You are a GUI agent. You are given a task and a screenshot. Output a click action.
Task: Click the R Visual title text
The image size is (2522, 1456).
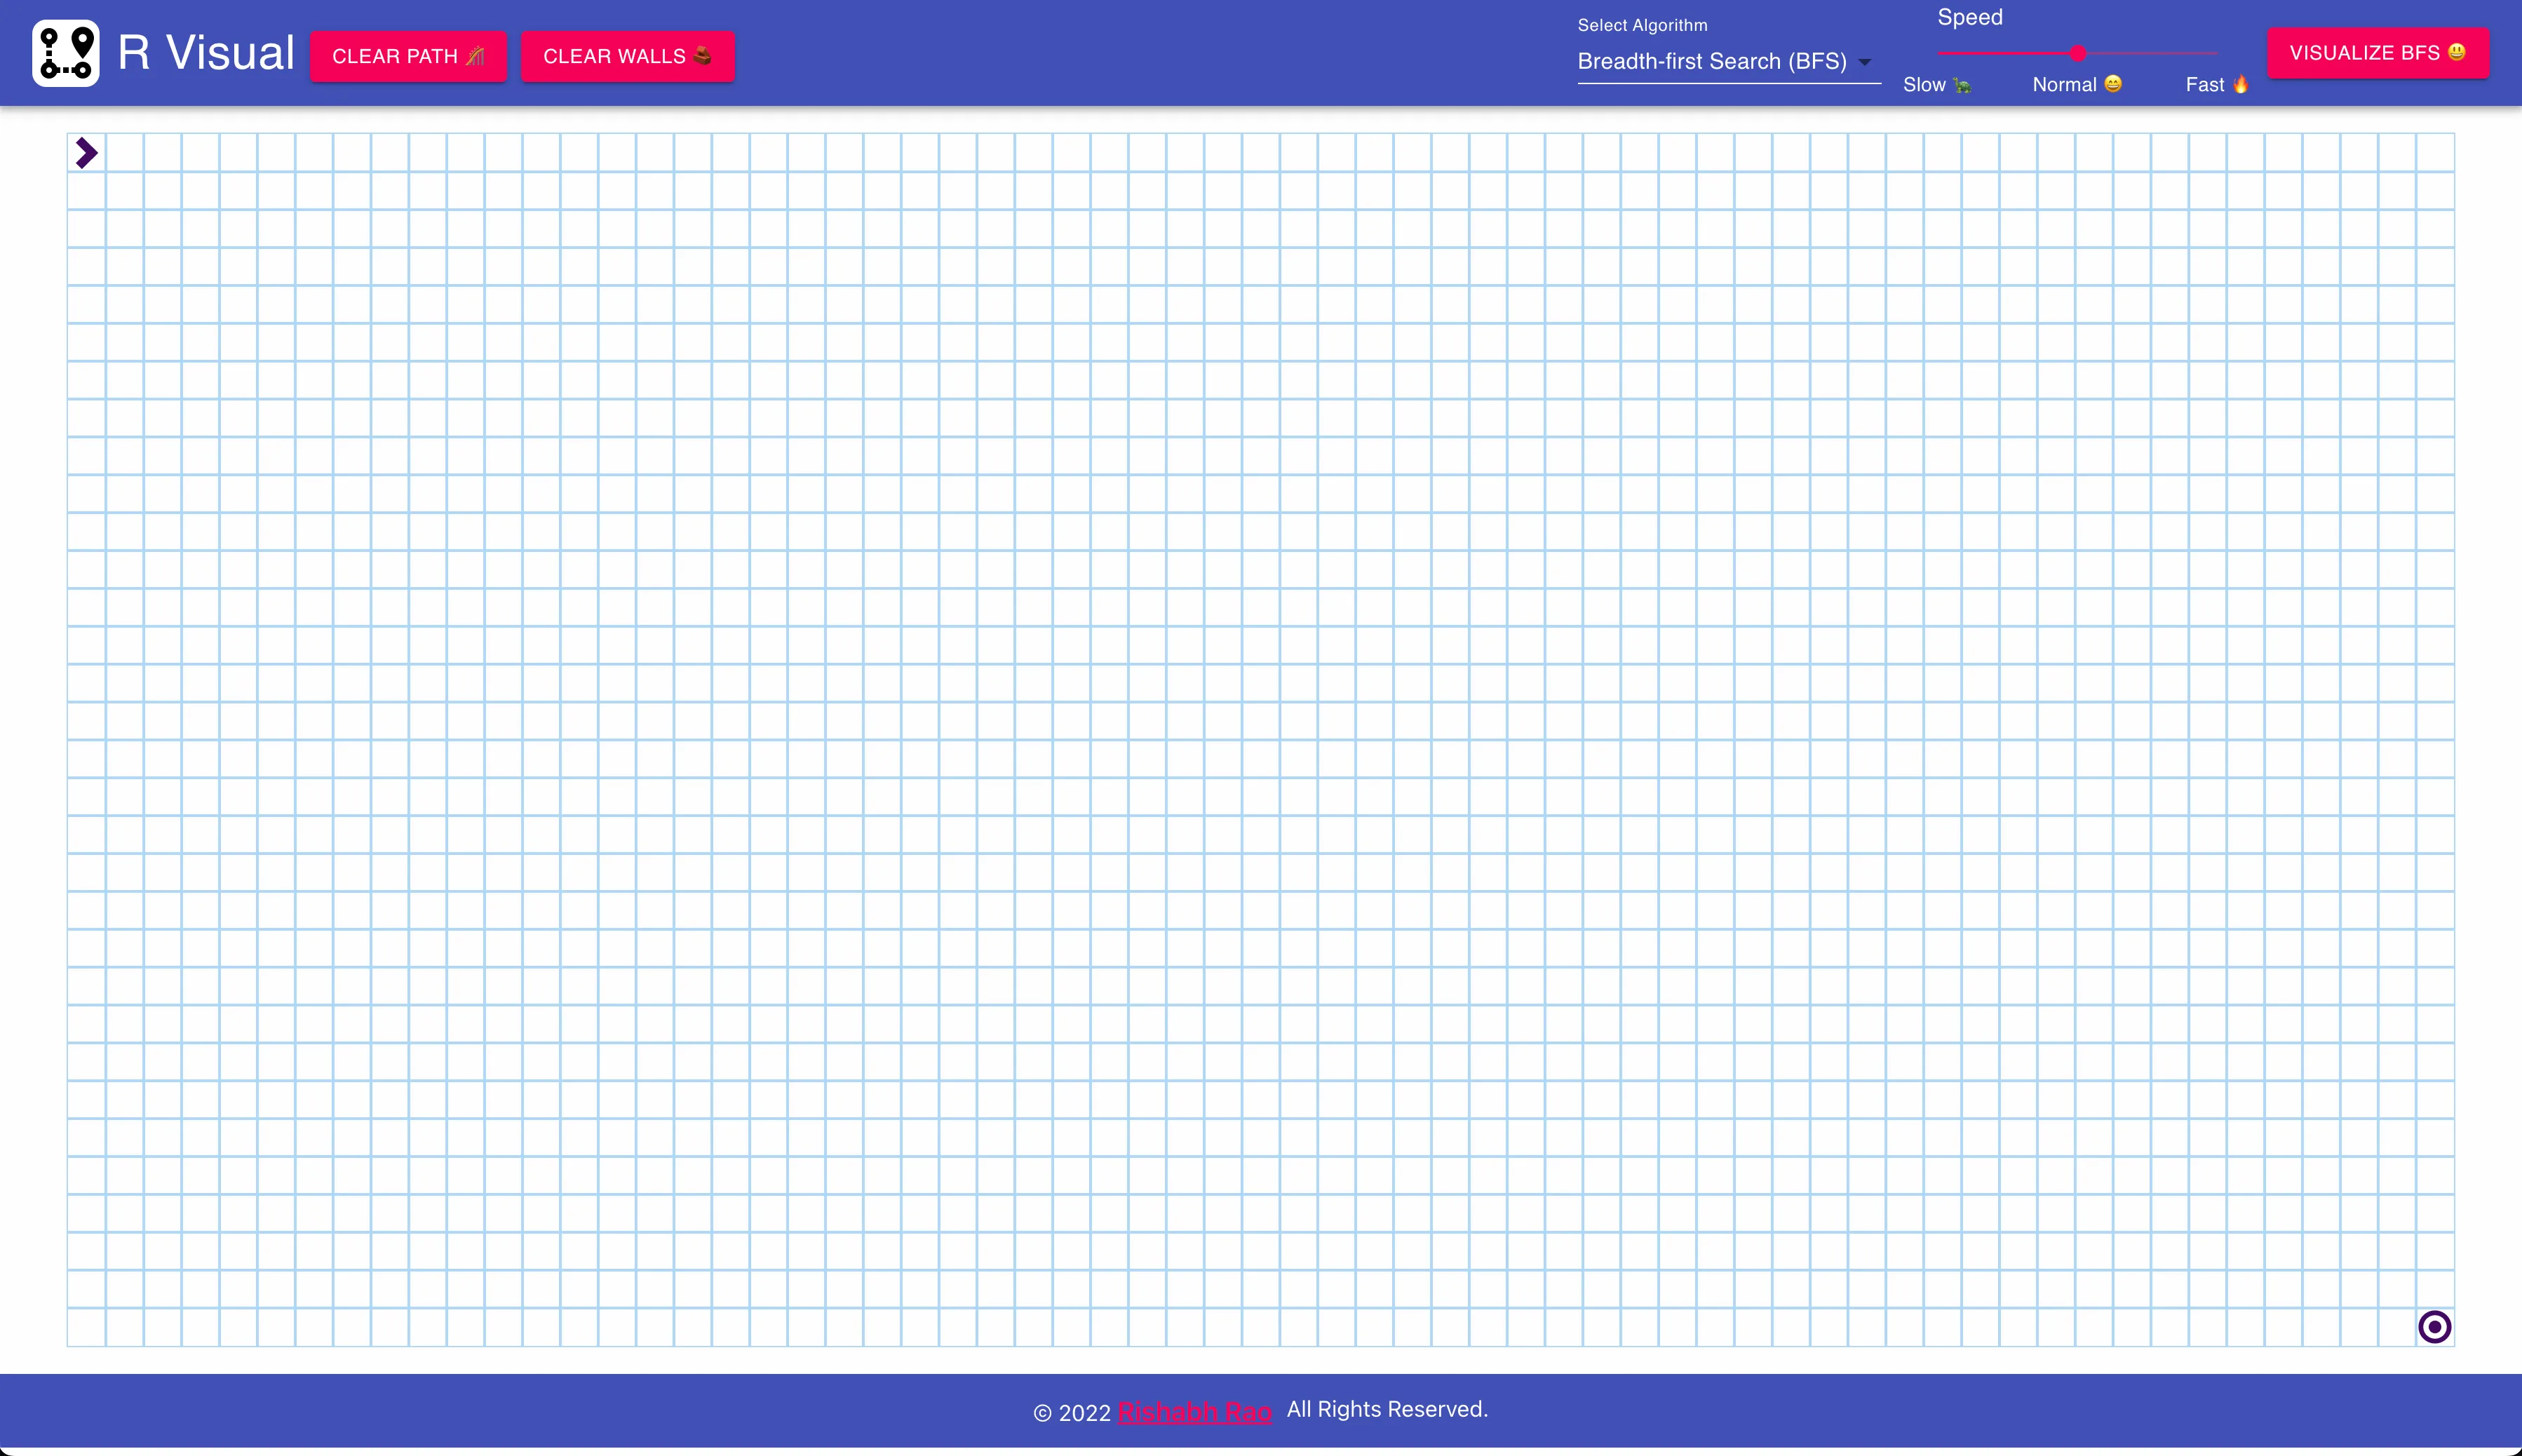[x=206, y=53]
